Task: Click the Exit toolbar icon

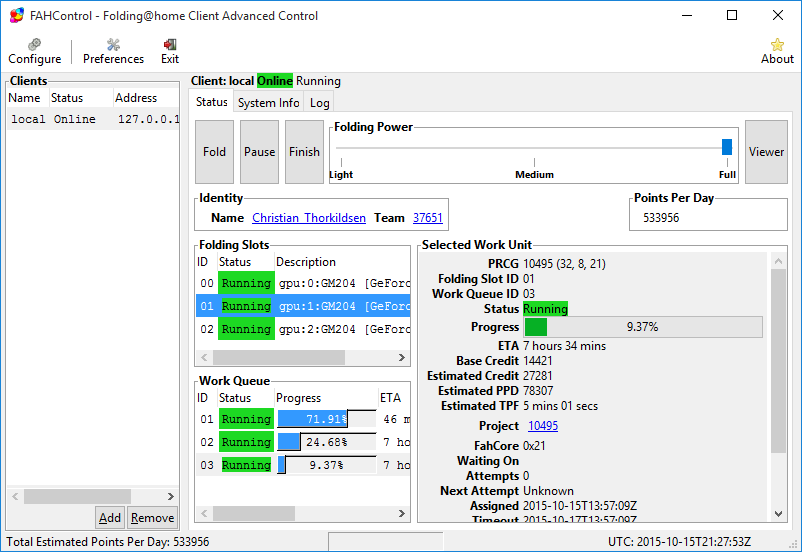Action: (170, 51)
